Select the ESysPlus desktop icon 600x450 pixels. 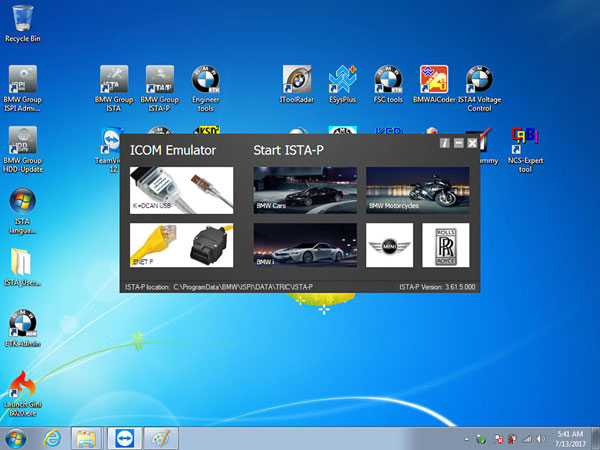click(x=342, y=84)
